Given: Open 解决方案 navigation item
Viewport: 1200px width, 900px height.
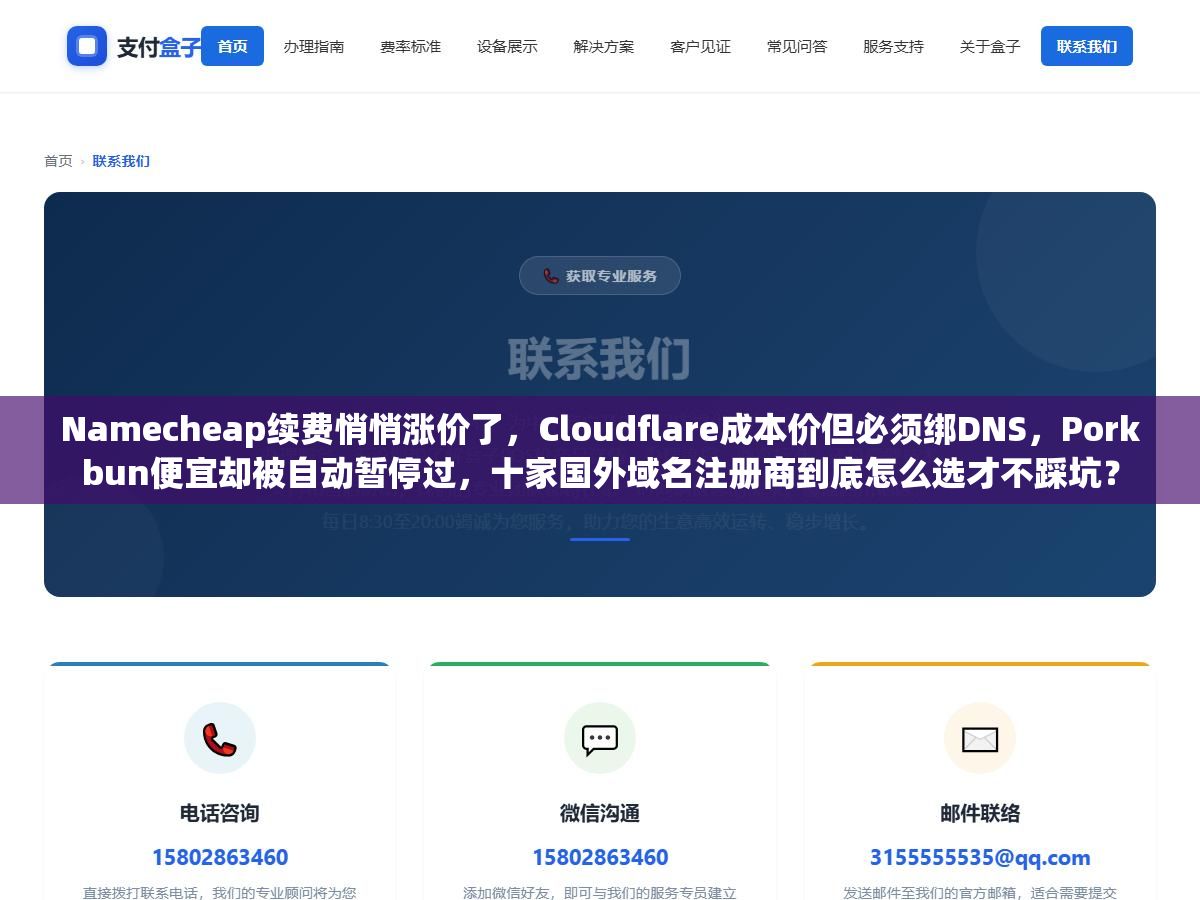Looking at the screenshot, I should [604, 46].
